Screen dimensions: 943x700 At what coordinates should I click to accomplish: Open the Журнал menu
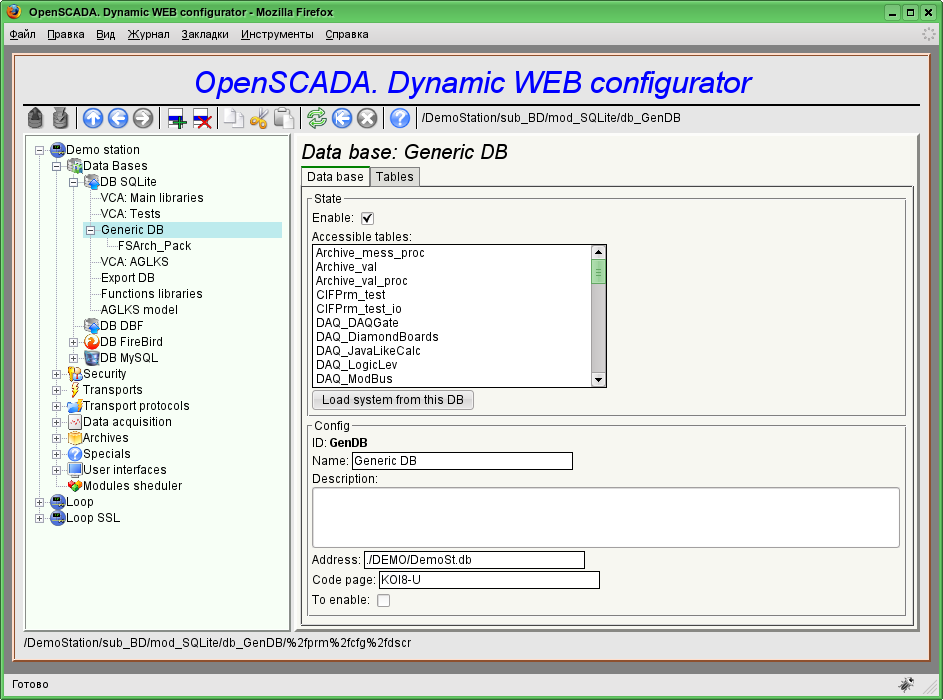[x=149, y=34]
